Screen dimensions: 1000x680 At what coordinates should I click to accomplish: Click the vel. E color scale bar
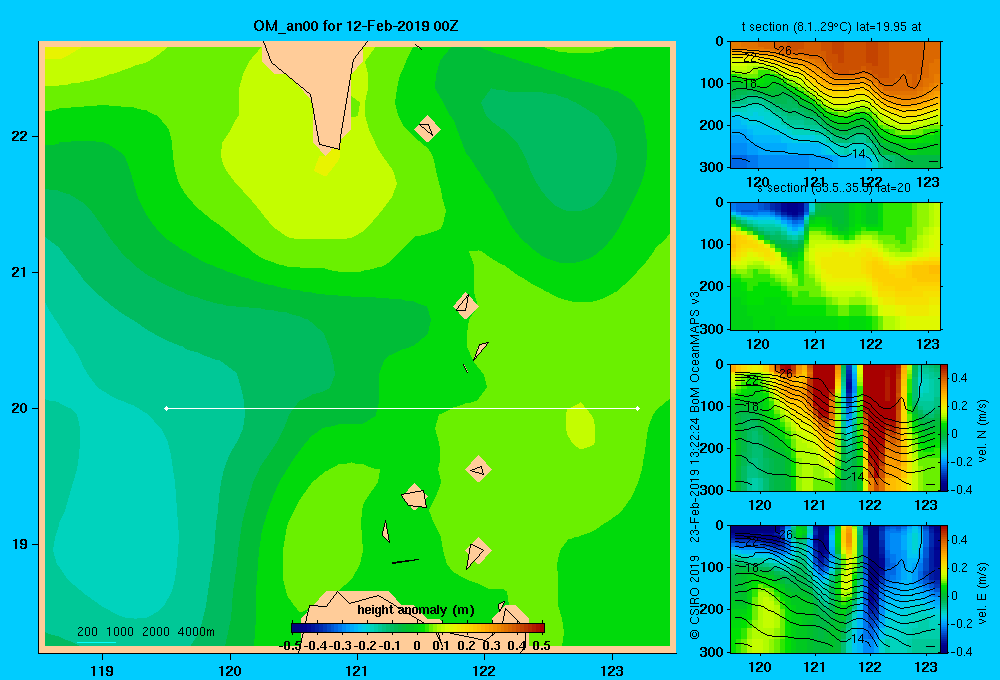[944, 589]
